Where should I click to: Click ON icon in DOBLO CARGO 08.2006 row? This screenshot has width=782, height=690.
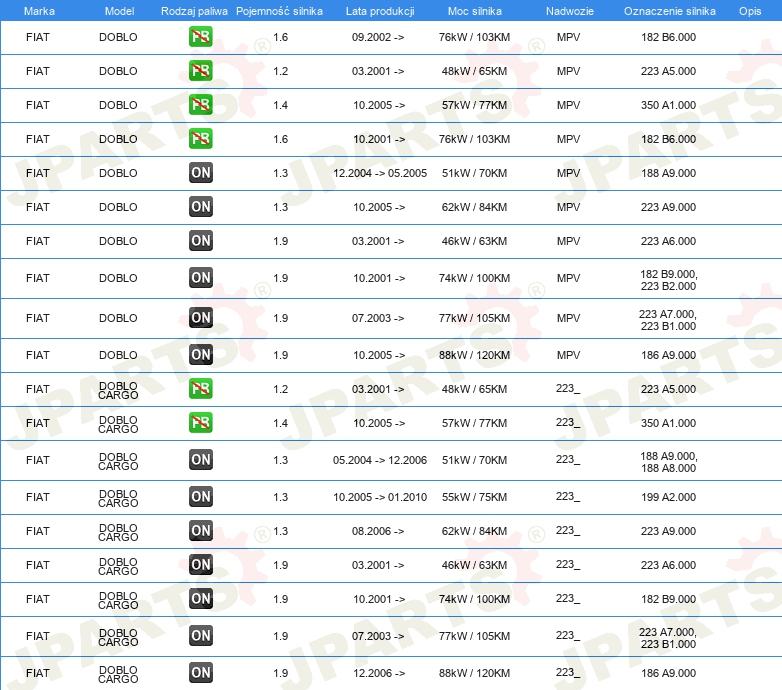(200, 530)
